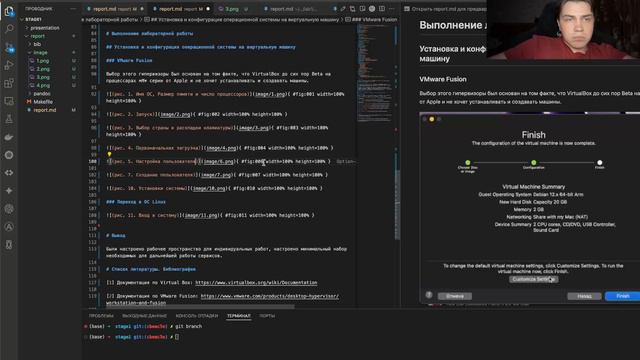
Task: Collapse the image folder
Action: [49, 52]
